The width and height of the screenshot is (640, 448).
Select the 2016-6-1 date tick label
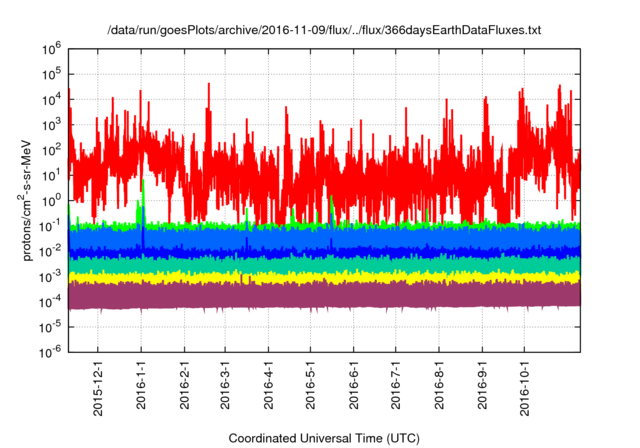point(353,385)
